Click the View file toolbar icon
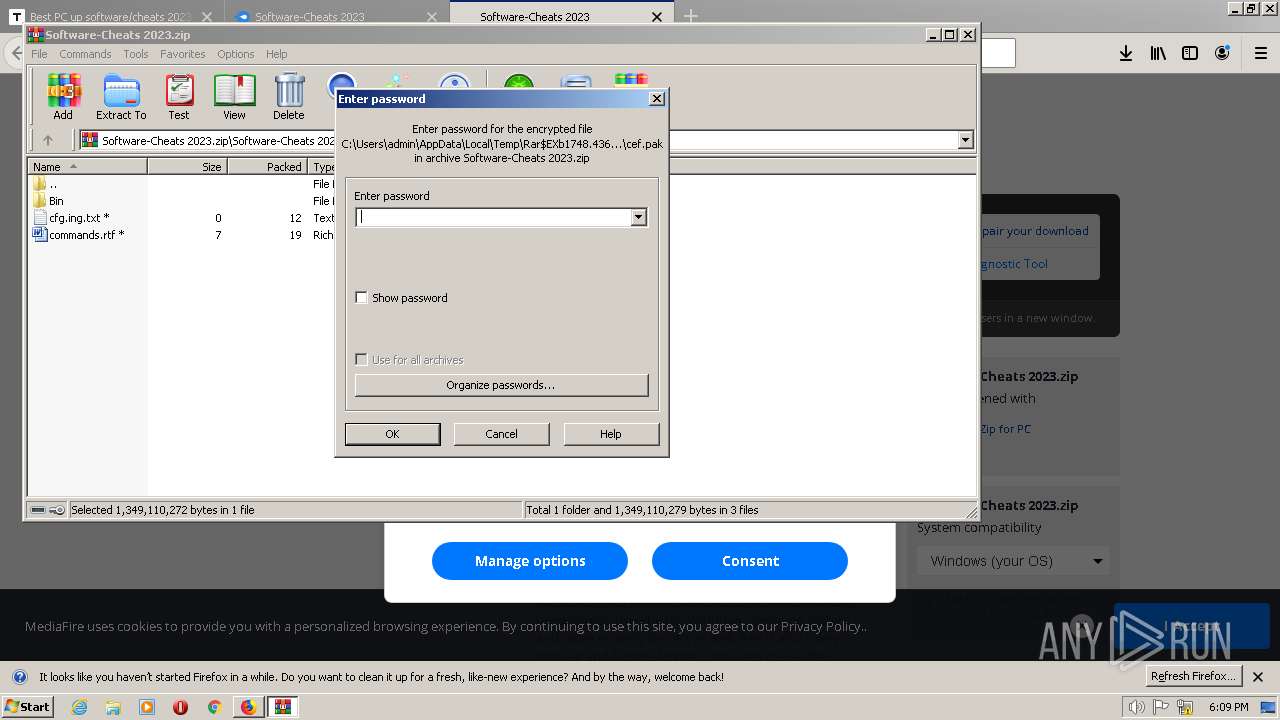 click(234, 97)
